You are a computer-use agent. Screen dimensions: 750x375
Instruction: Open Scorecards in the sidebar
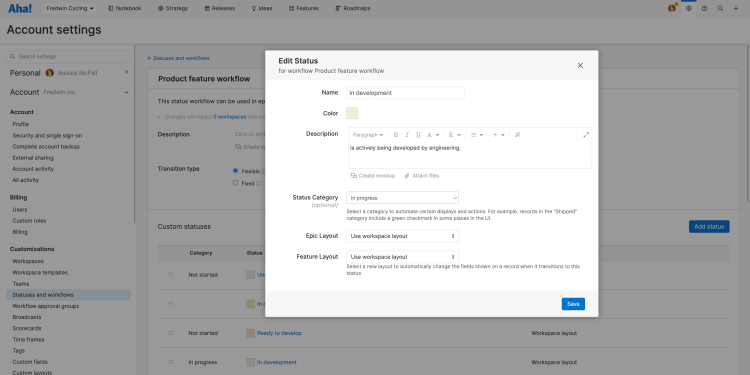click(27, 329)
